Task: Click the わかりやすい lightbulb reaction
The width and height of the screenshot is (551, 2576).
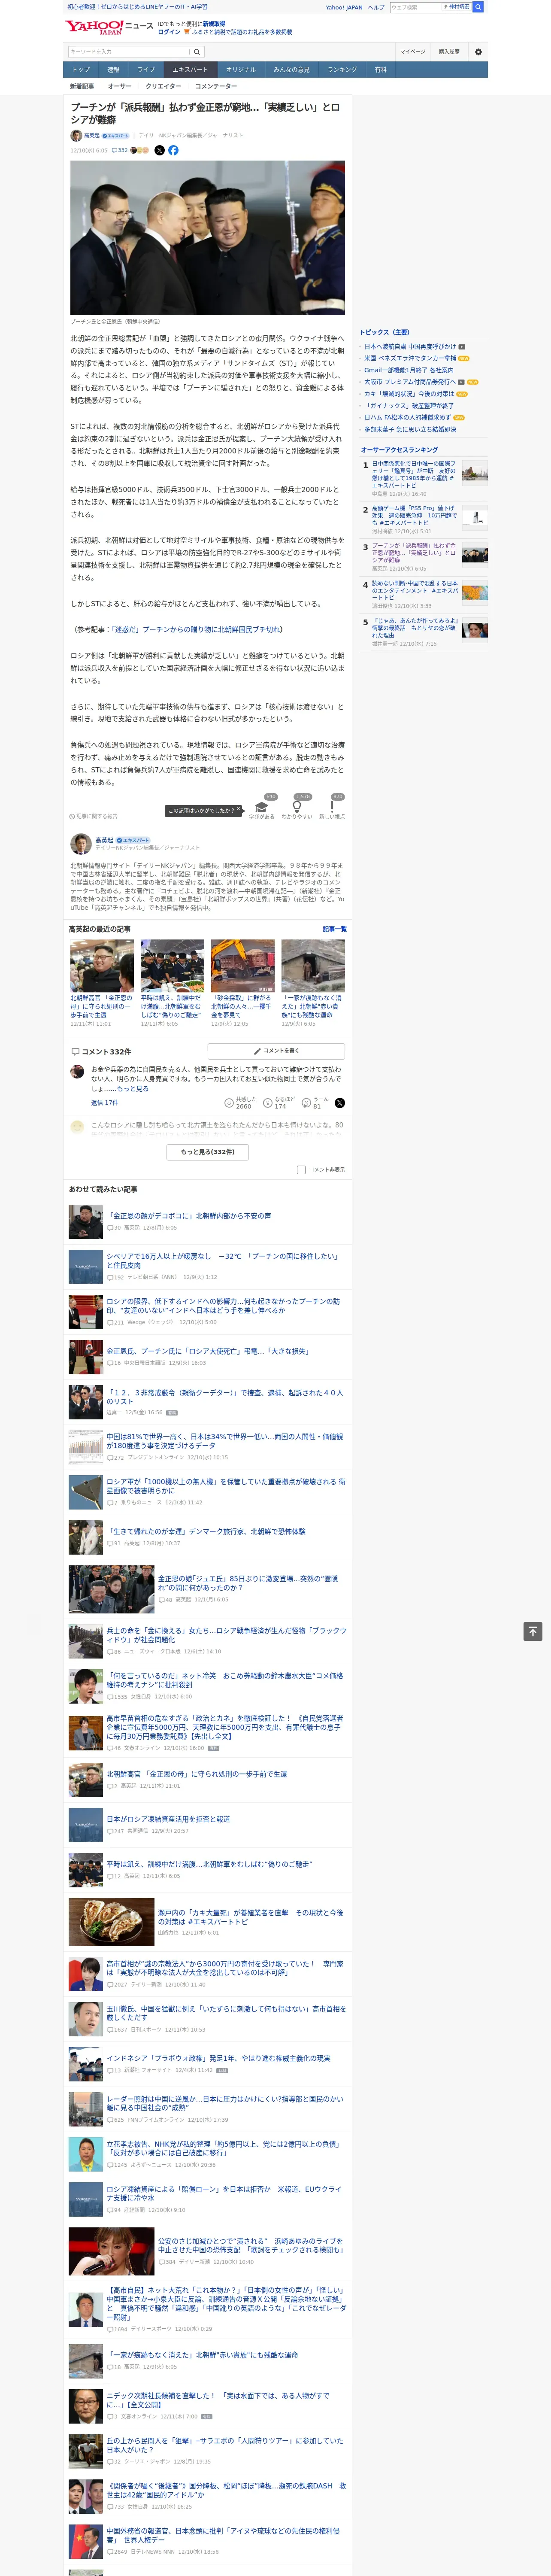Action: (297, 808)
